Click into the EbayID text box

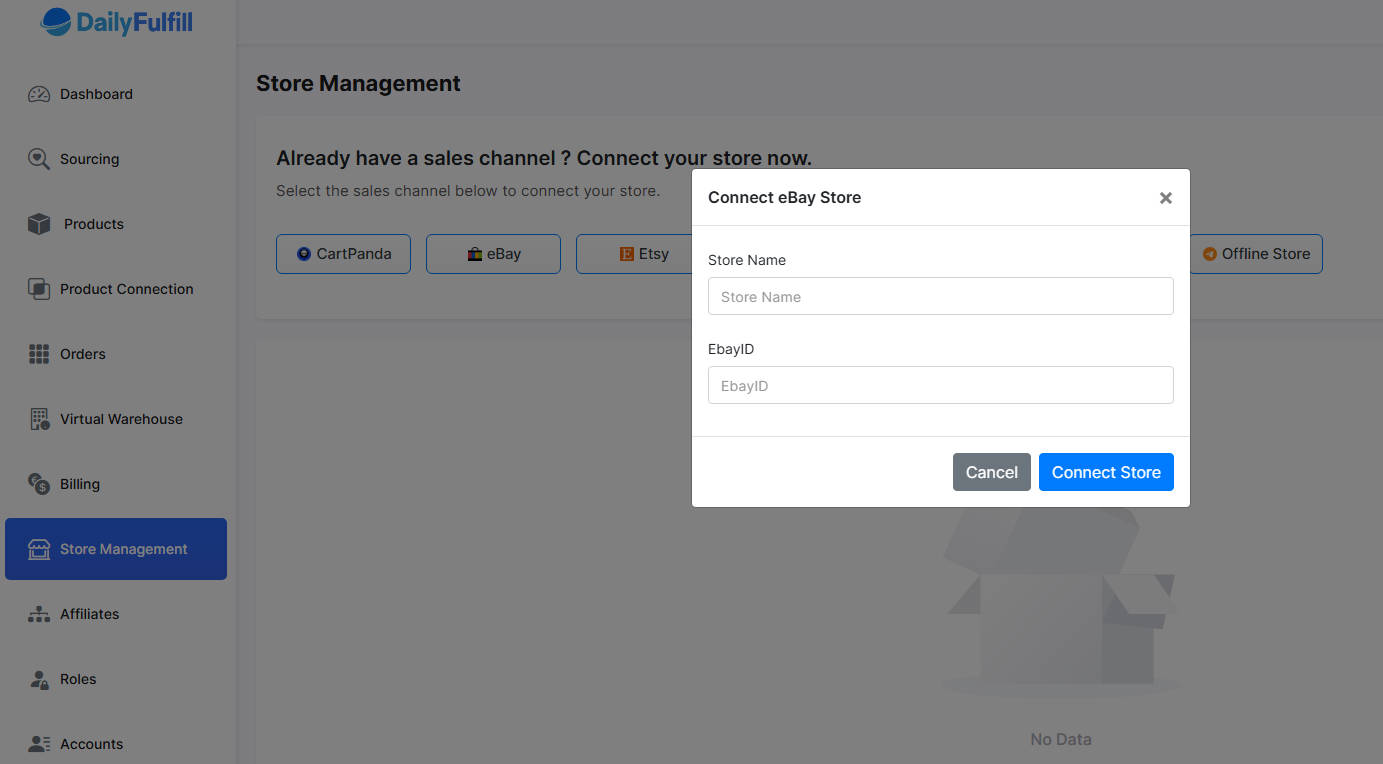[940, 385]
